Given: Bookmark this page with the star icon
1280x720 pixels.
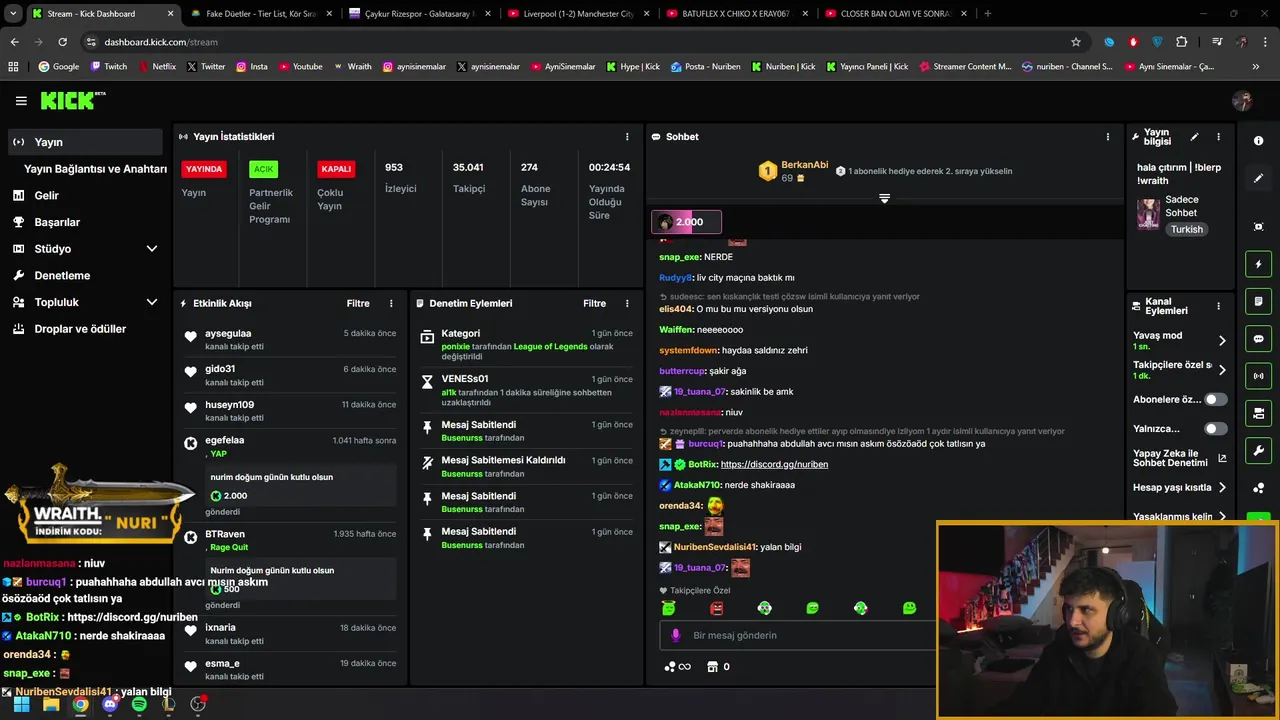Looking at the screenshot, I should click(x=1076, y=42).
